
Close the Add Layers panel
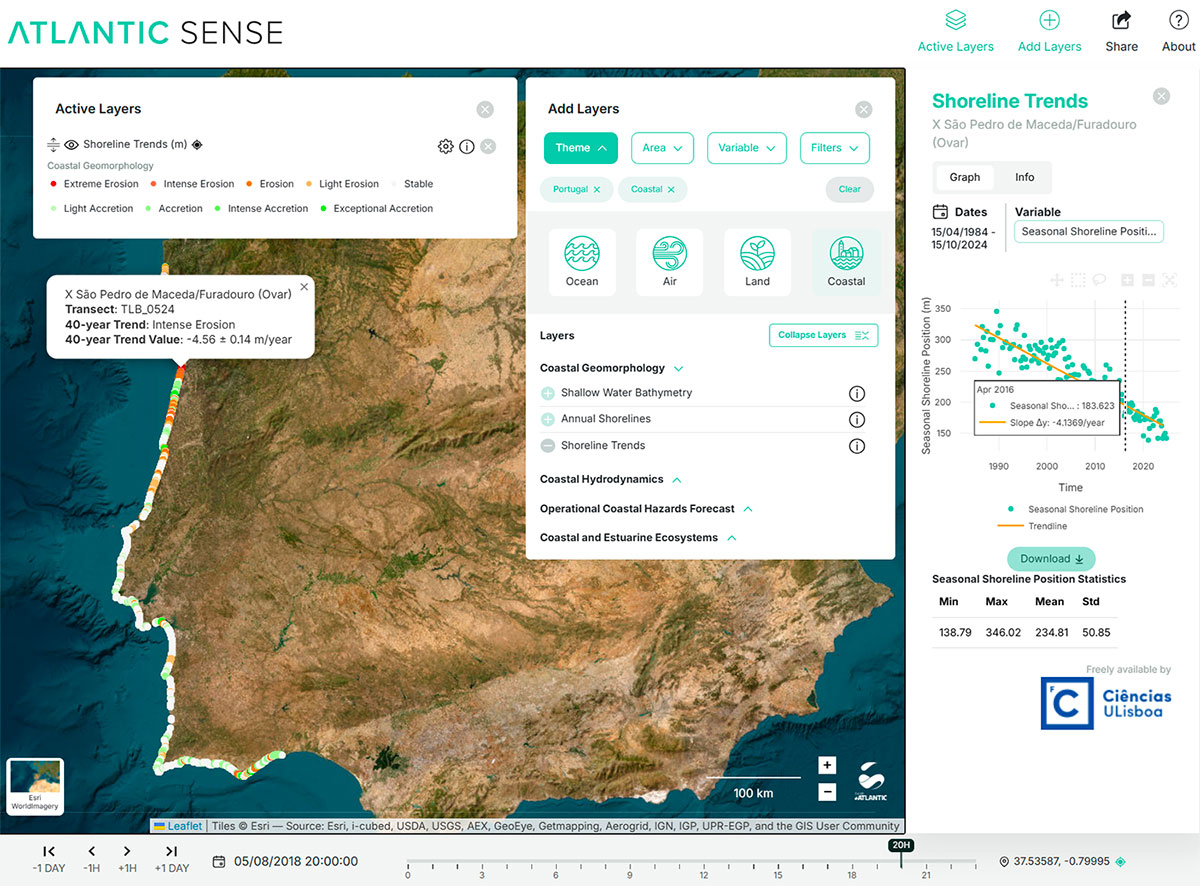click(864, 109)
